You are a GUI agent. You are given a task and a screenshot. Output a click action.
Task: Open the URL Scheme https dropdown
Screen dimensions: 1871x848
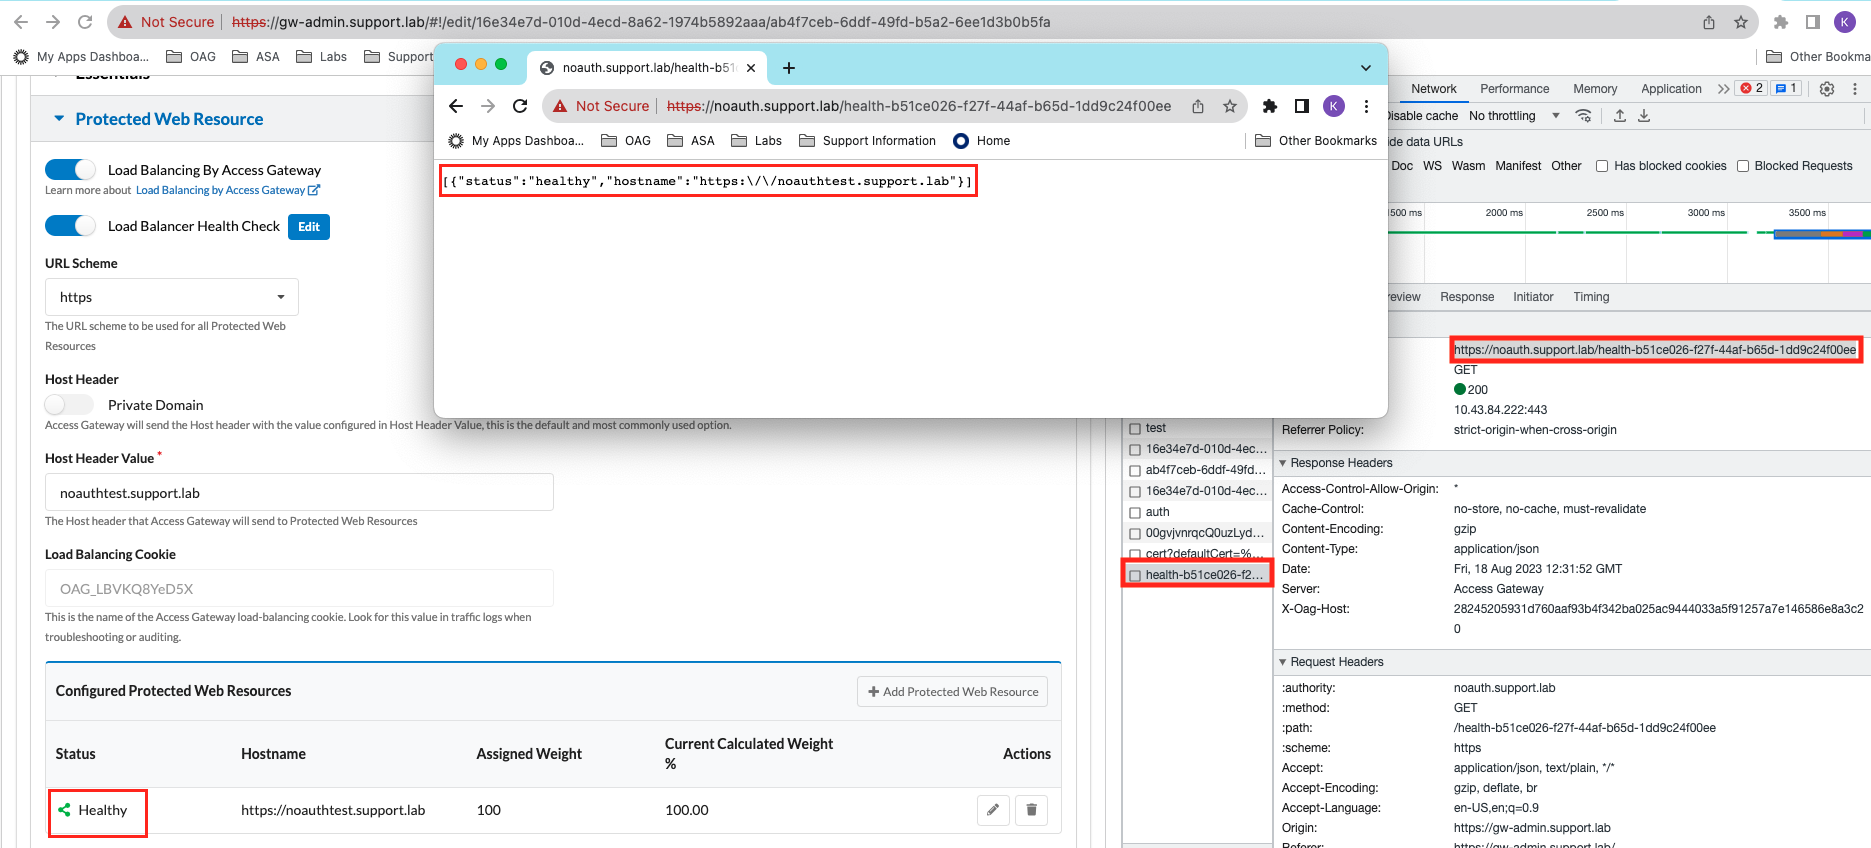tap(172, 297)
